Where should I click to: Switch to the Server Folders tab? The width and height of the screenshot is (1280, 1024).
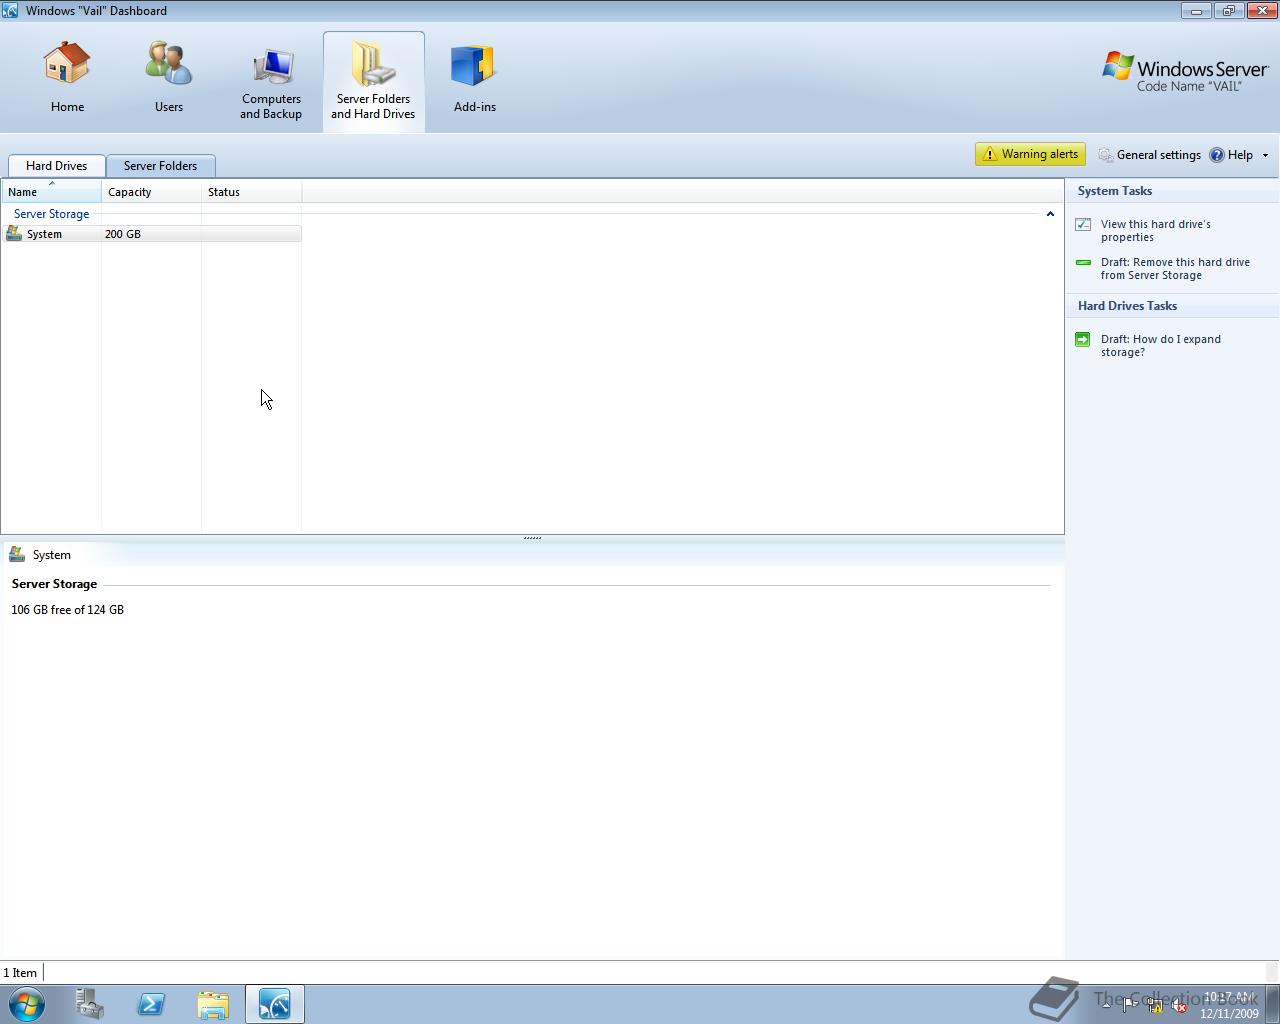point(160,166)
